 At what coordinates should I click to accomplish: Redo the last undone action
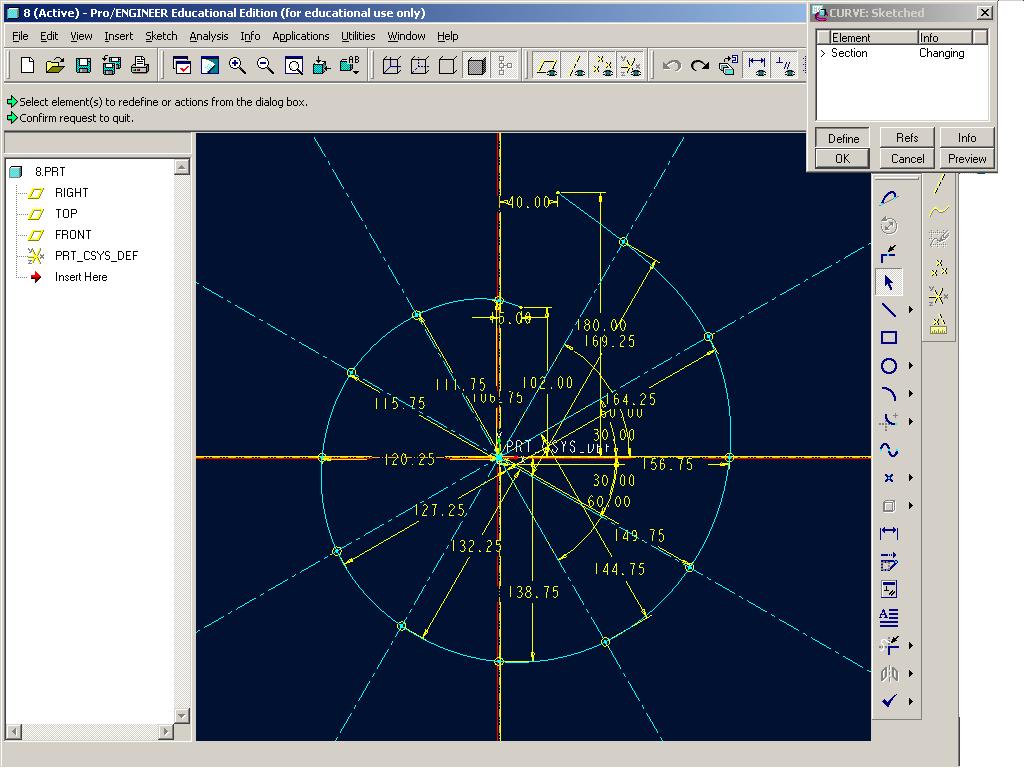pyautogui.click(x=700, y=65)
